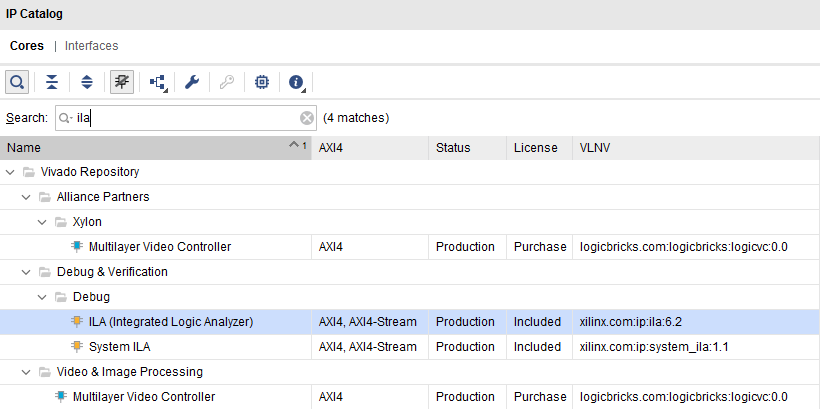Image resolution: width=820 pixels, height=409 pixels.
Task: Click the chip-shaped IP toolbar icon
Action: point(261,82)
